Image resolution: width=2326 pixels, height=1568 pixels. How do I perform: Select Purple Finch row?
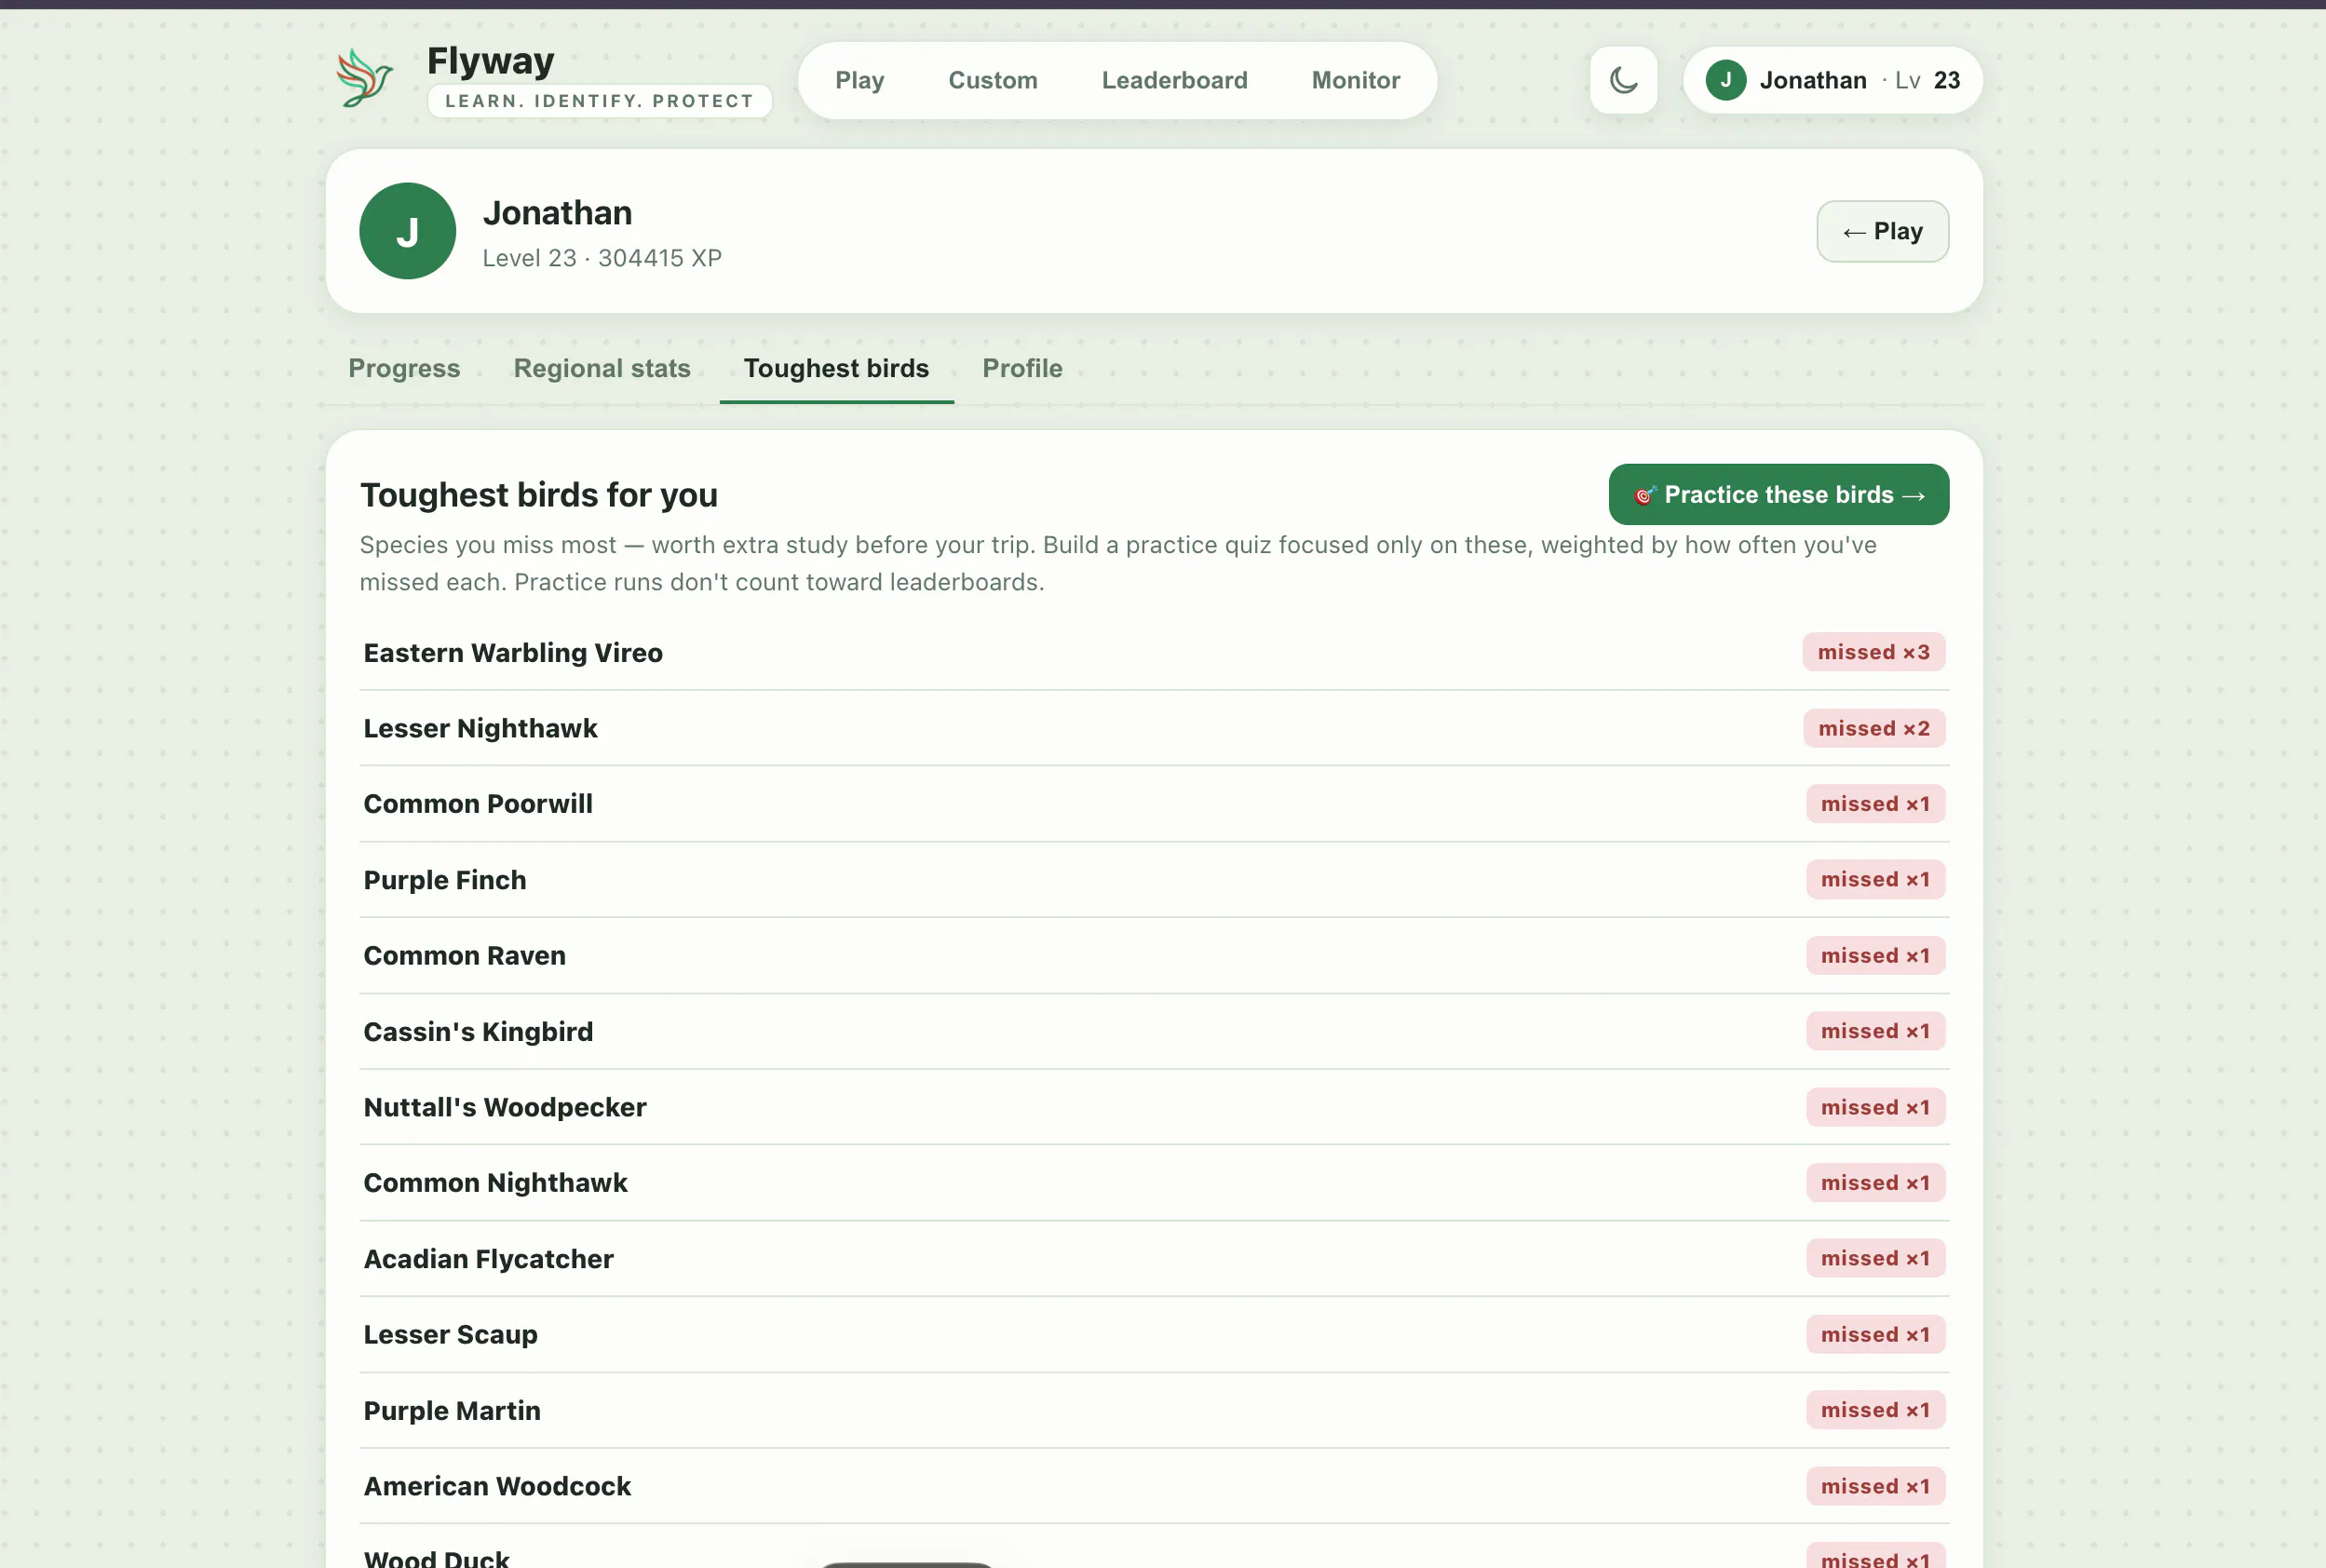tap(1154, 879)
